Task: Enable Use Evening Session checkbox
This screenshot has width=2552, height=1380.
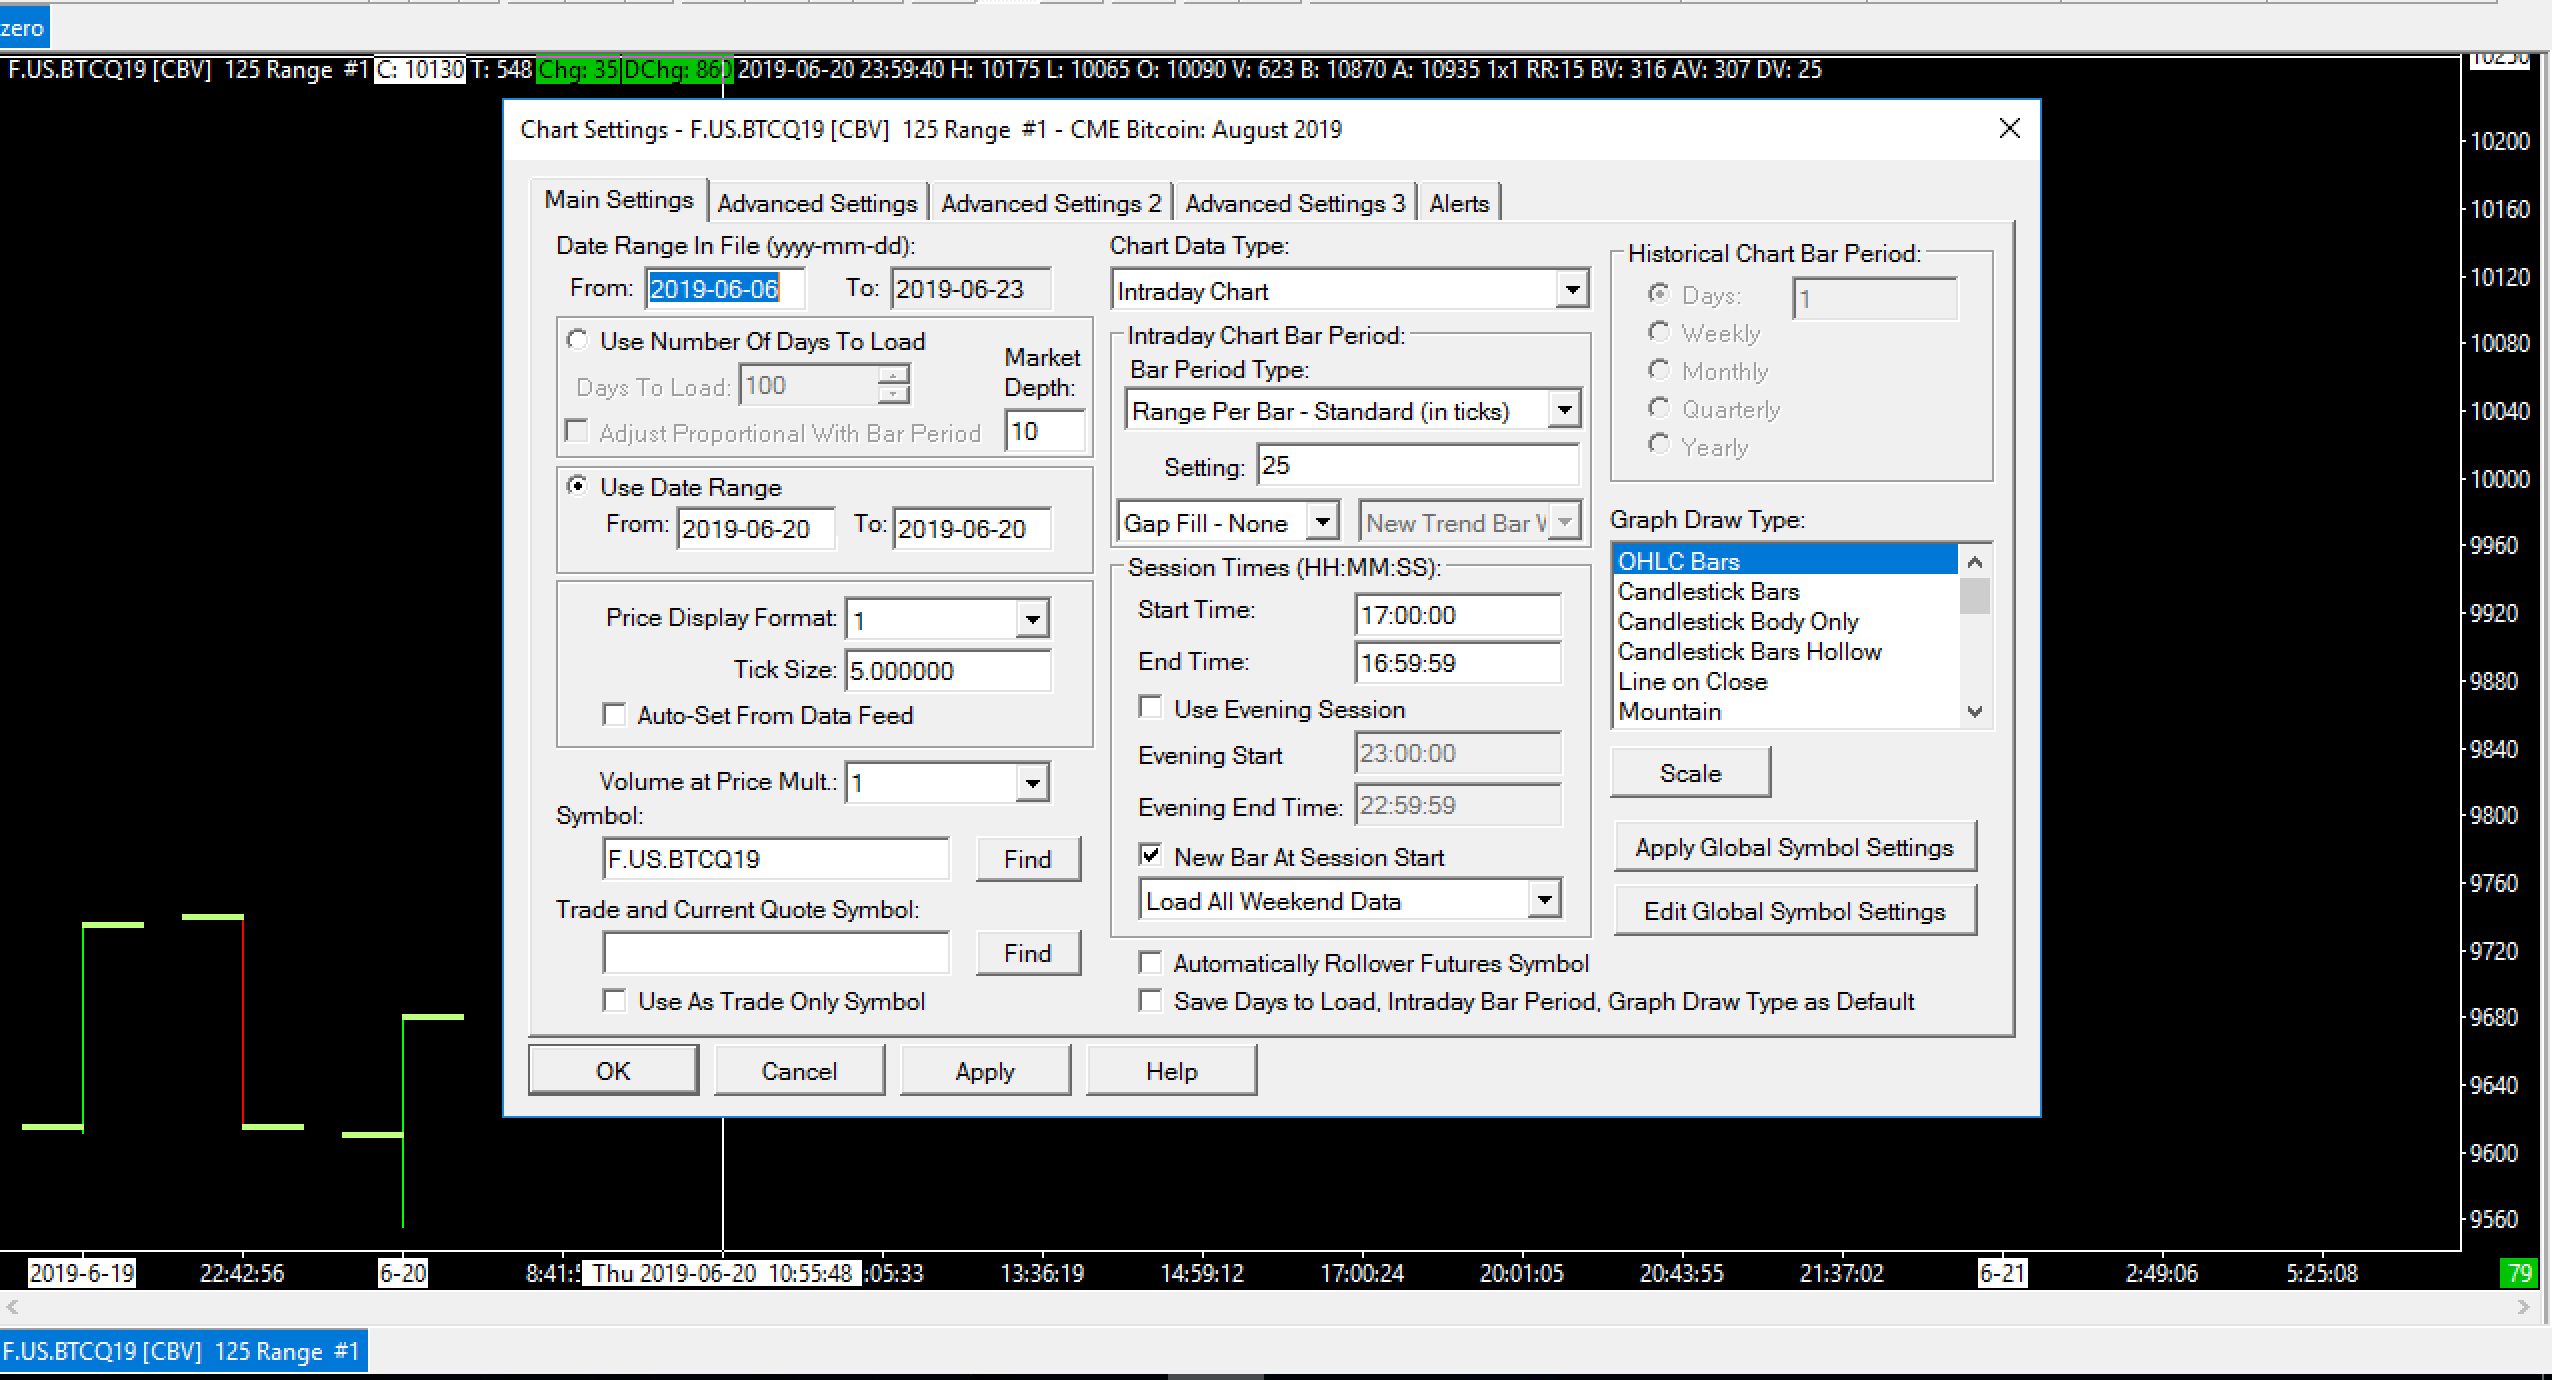Action: (1151, 708)
